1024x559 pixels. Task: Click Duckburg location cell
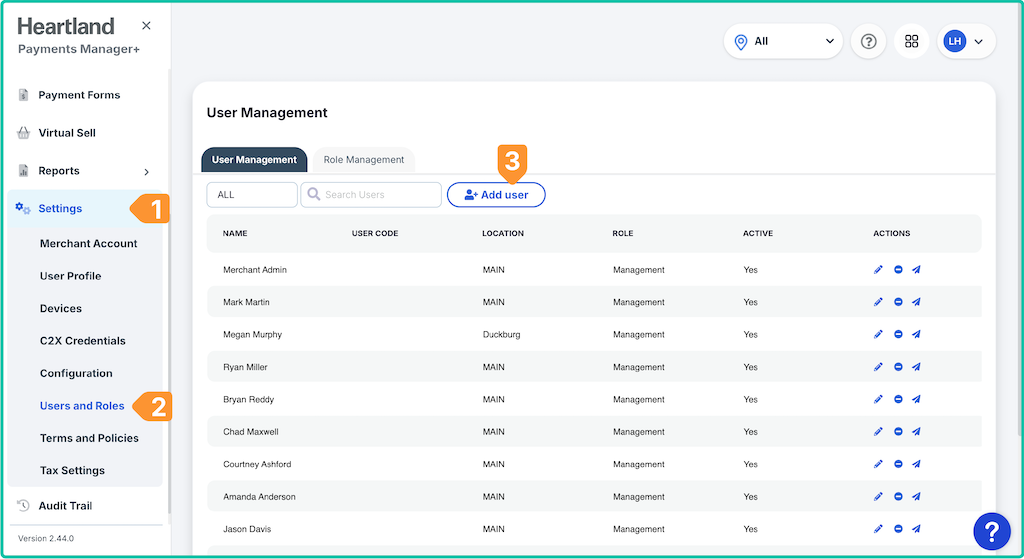click(x=502, y=334)
